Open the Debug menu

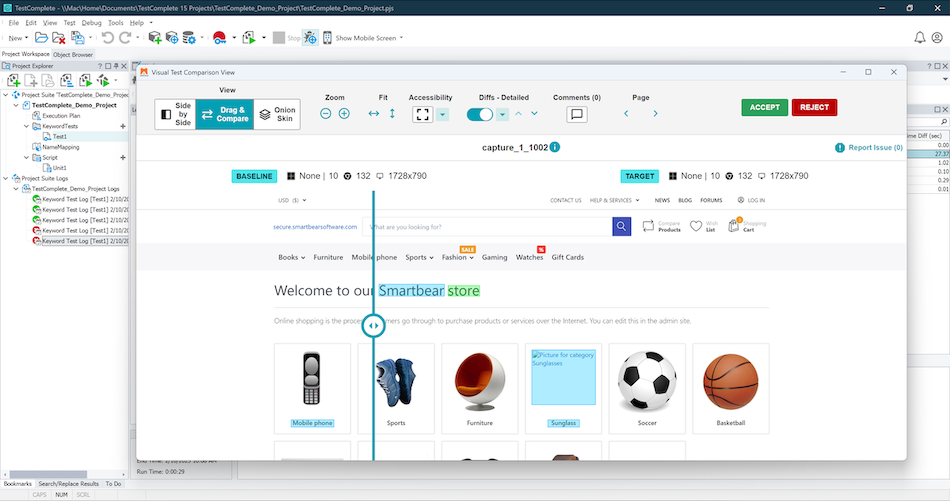pos(91,22)
